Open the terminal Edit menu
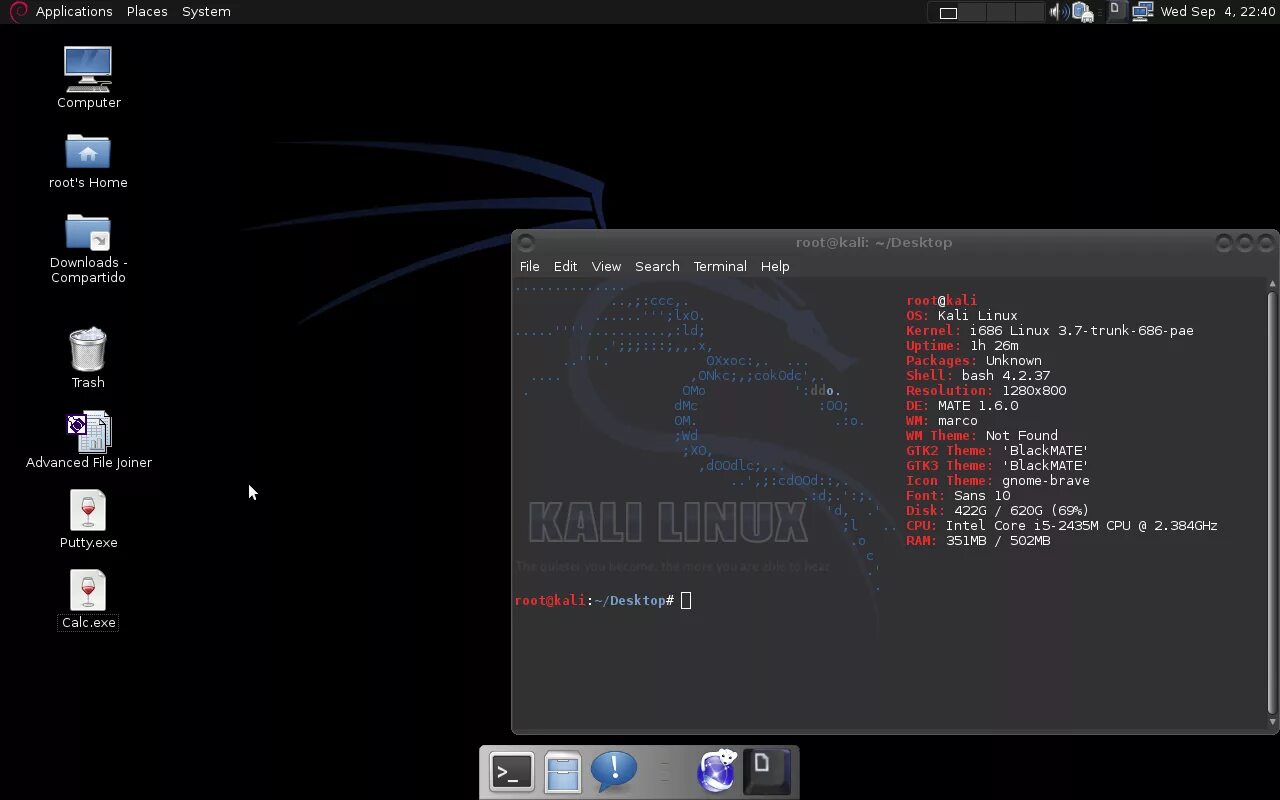The width and height of the screenshot is (1280, 800). [565, 266]
